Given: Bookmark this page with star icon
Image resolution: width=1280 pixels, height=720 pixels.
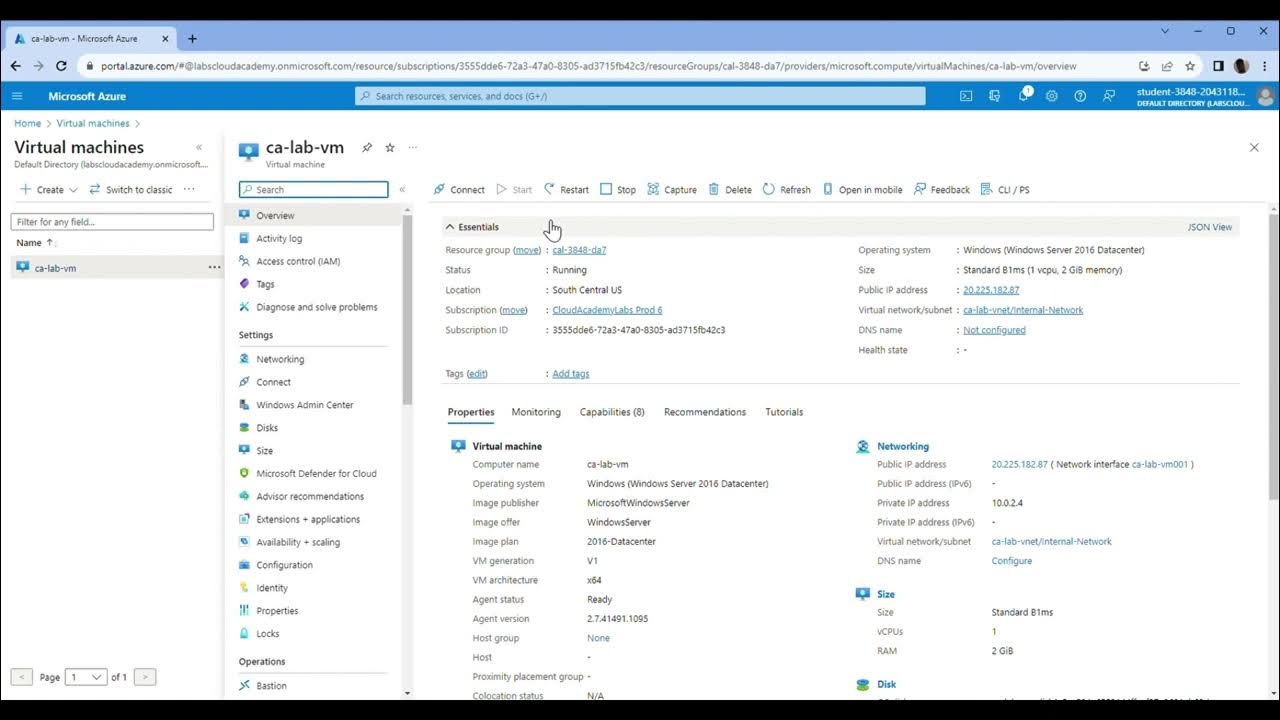Looking at the screenshot, I should coord(1190,66).
